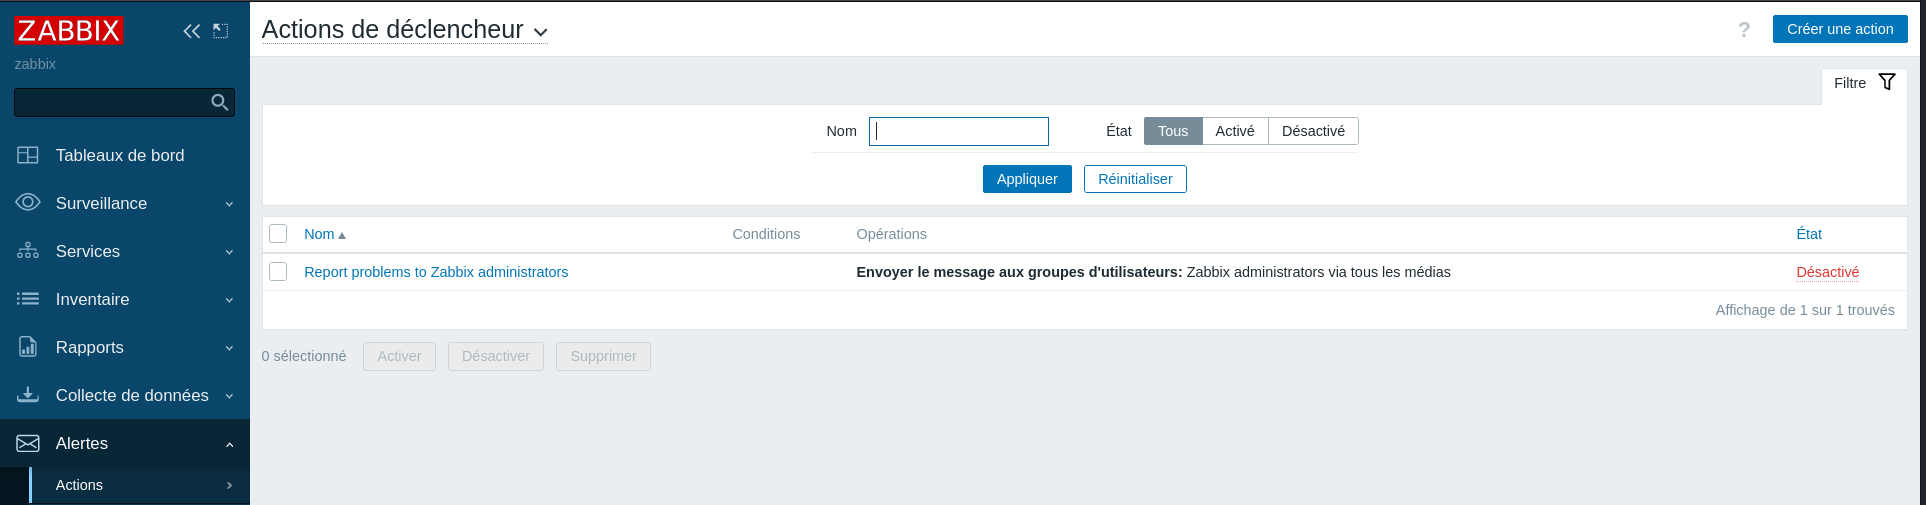Check the Report problems row checkbox
The height and width of the screenshot is (505, 1926).
coord(278,272)
